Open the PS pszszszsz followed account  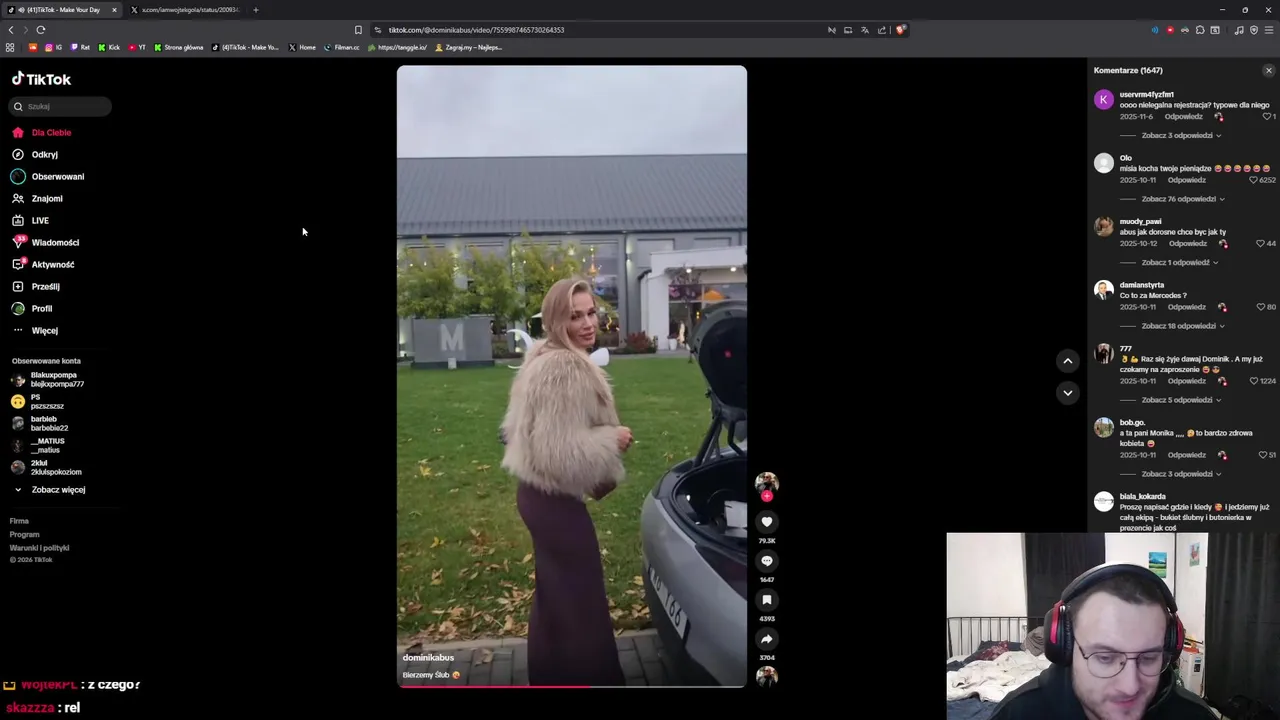click(37, 401)
